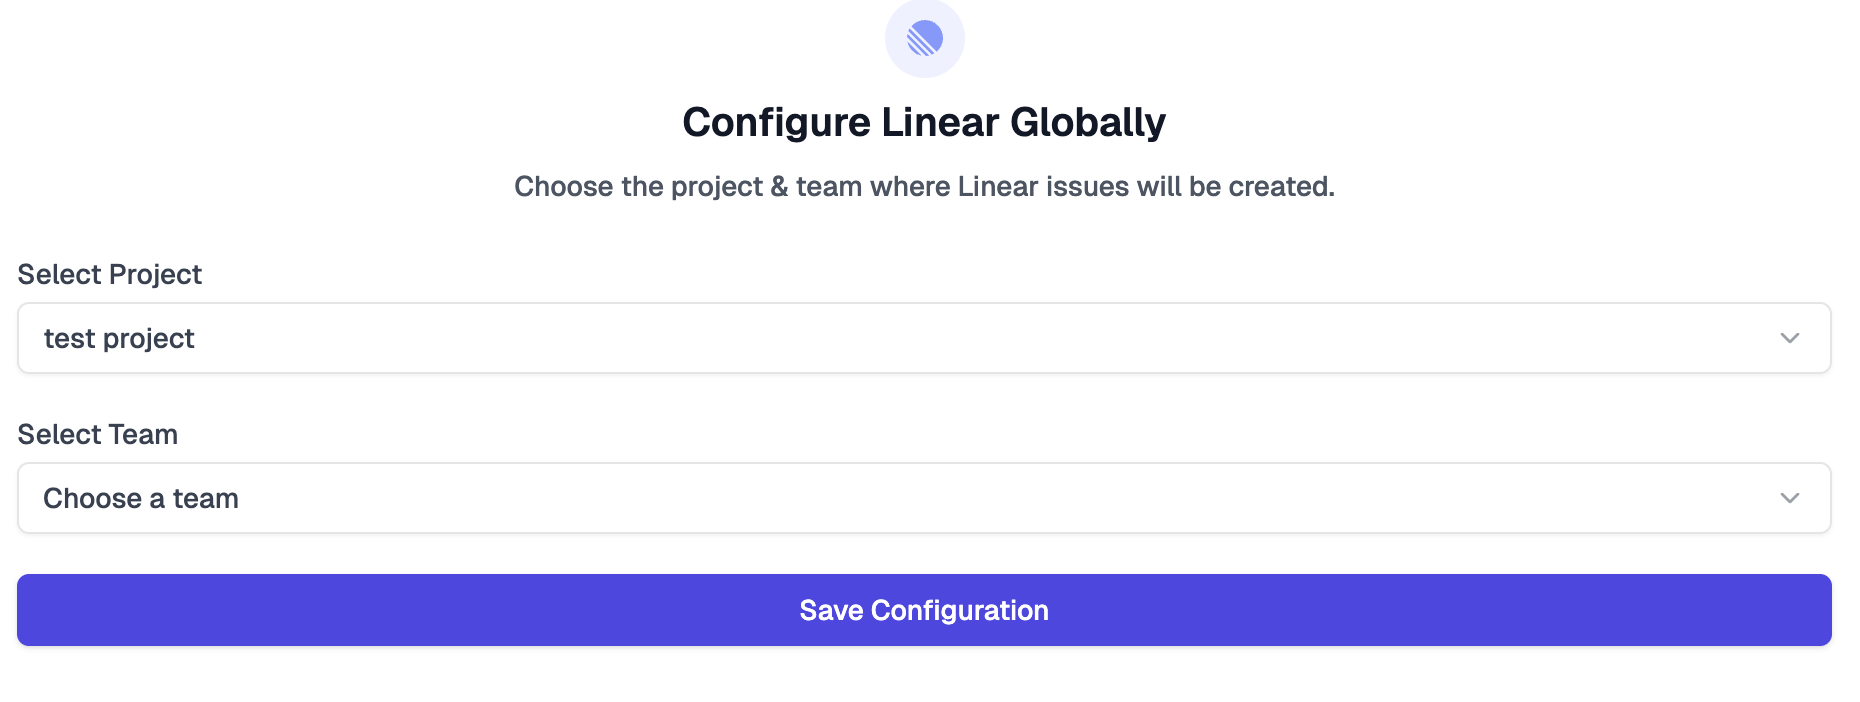Click the Configure Linear Globally heading

[x=923, y=121]
